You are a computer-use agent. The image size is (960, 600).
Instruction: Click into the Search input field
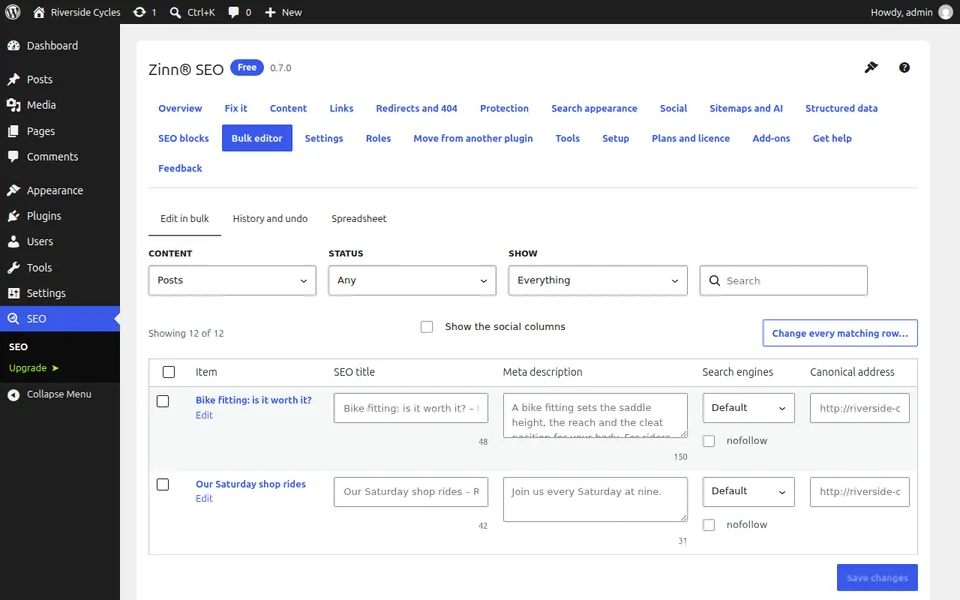pos(784,280)
